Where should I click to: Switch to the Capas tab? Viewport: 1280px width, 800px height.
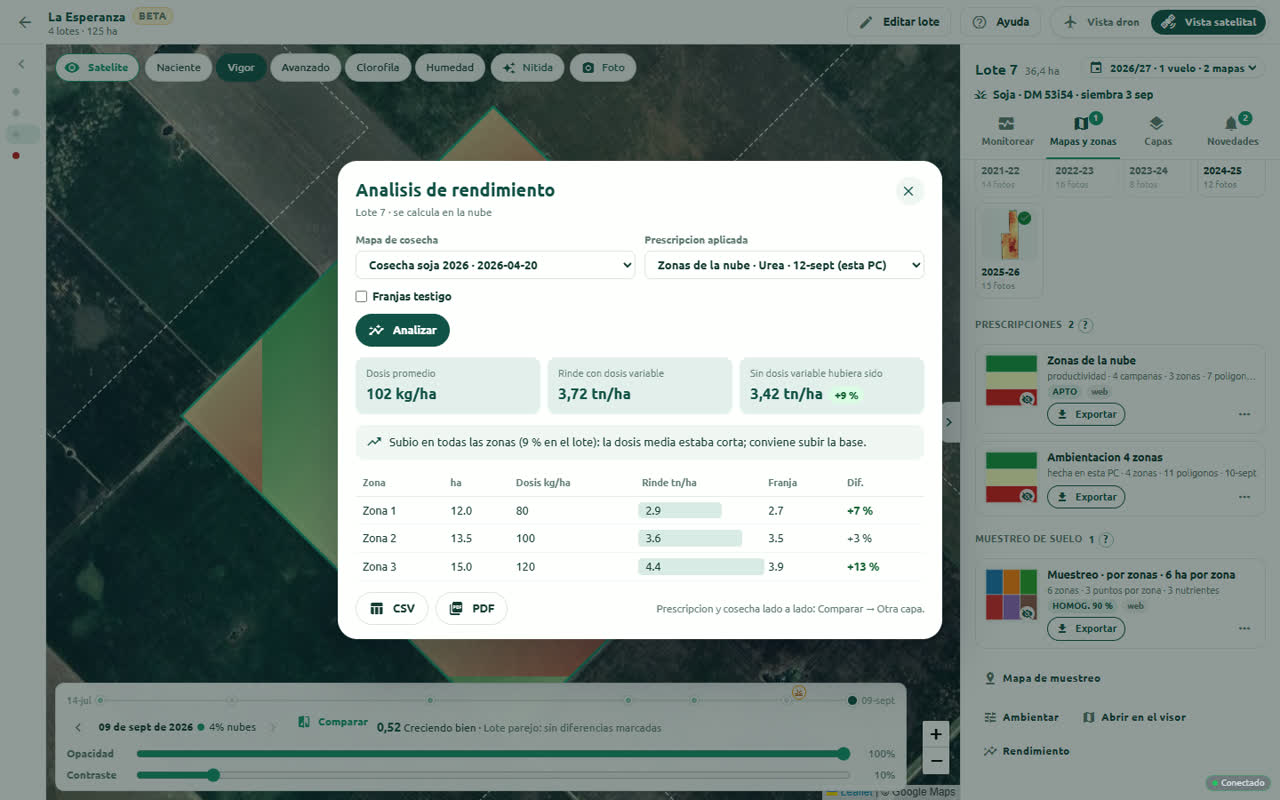click(1157, 131)
